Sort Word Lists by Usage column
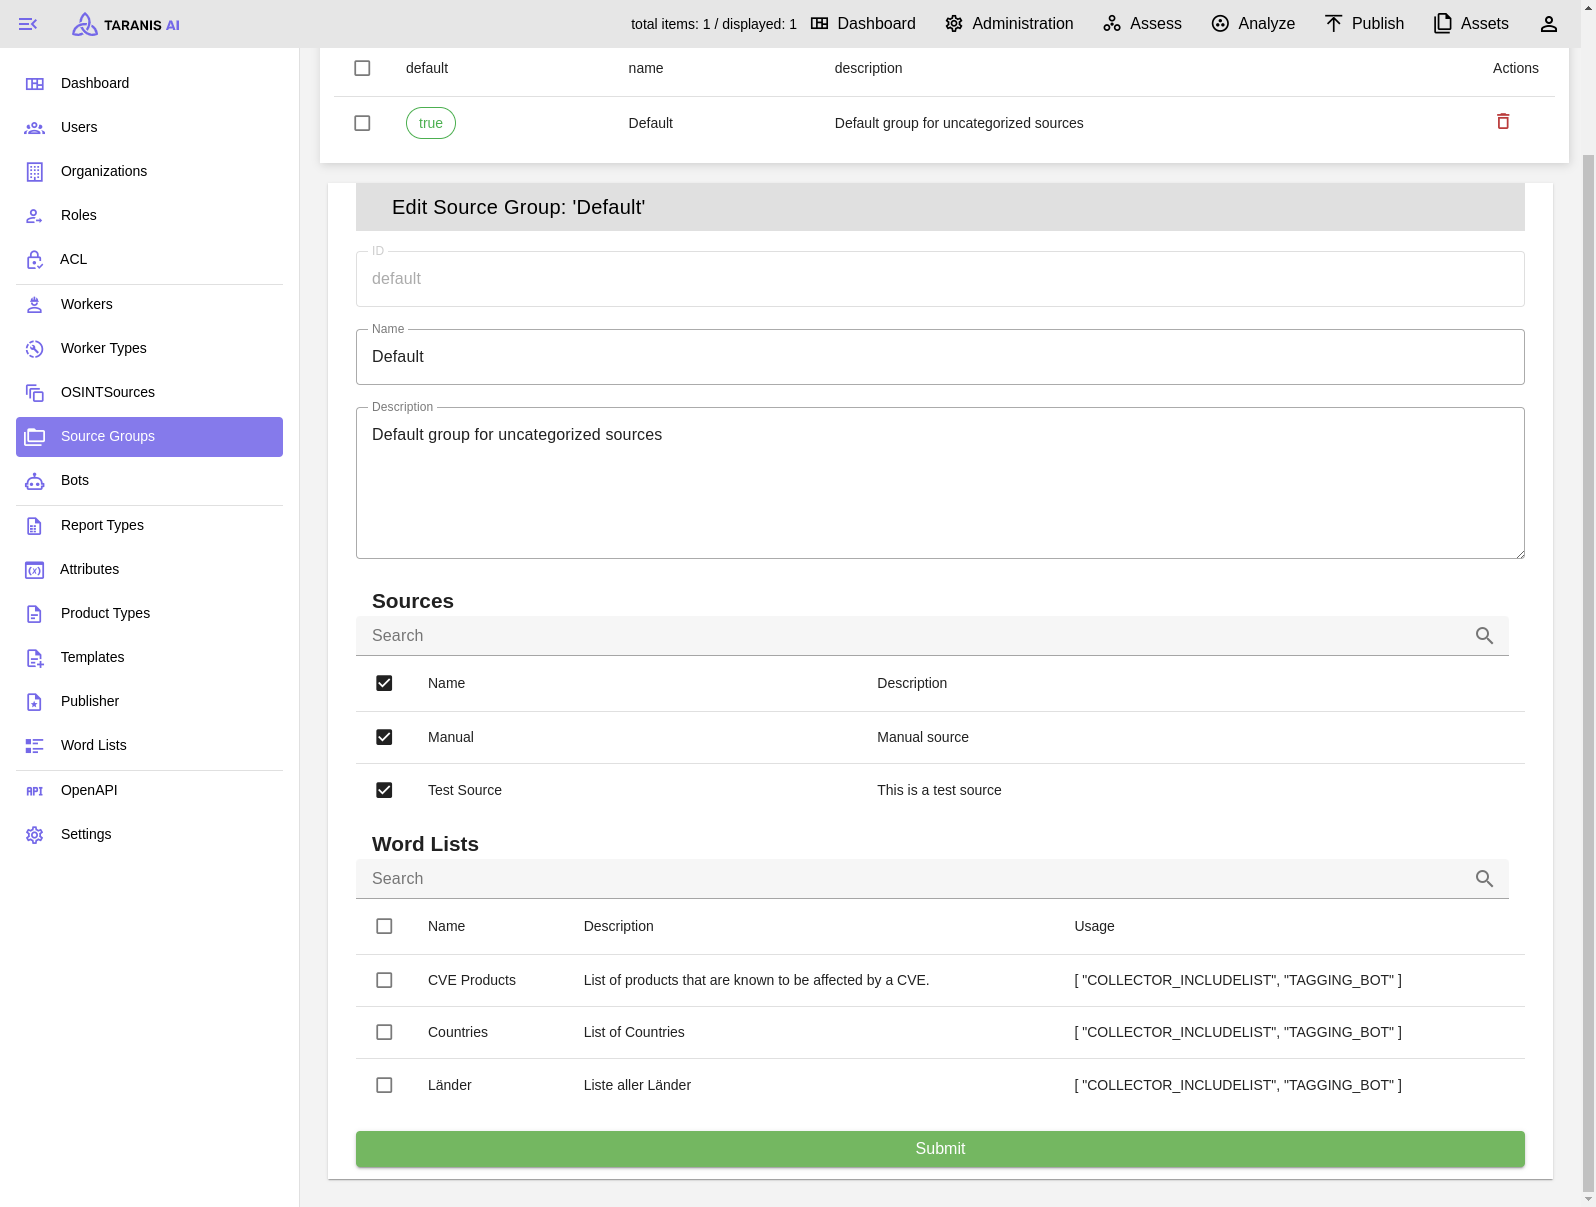1596x1207 pixels. (x=1094, y=926)
